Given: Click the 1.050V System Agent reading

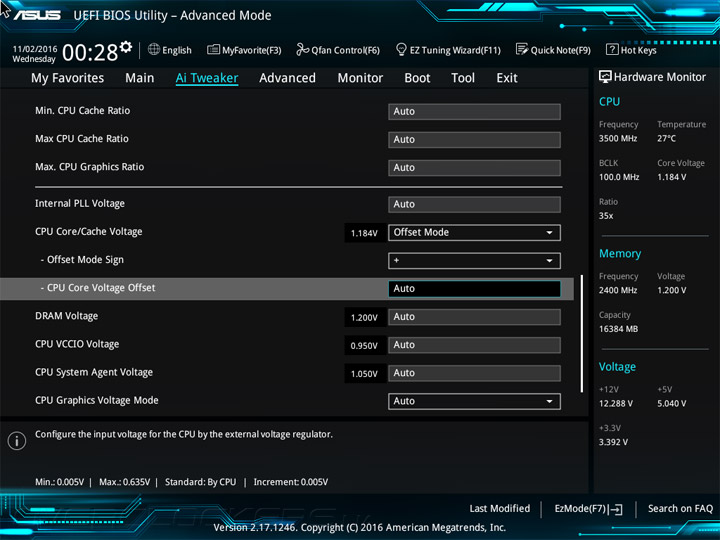Looking at the screenshot, I should 364,374.
